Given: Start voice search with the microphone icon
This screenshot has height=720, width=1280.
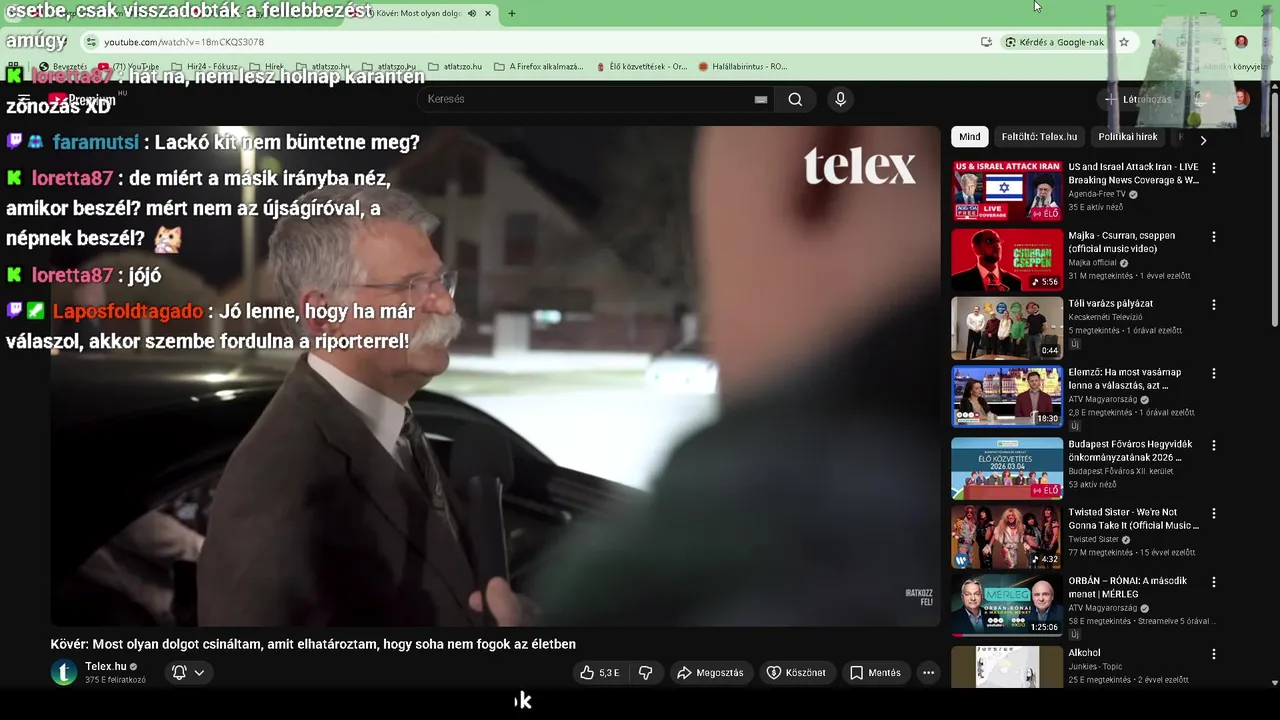Looking at the screenshot, I should pyautogui.click(x=840, y=99).
